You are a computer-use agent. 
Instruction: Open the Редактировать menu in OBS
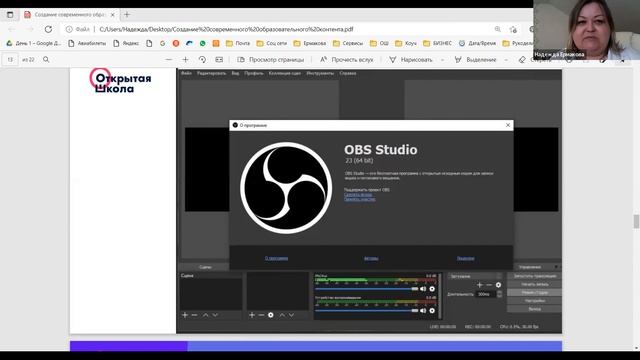point(211,73)
